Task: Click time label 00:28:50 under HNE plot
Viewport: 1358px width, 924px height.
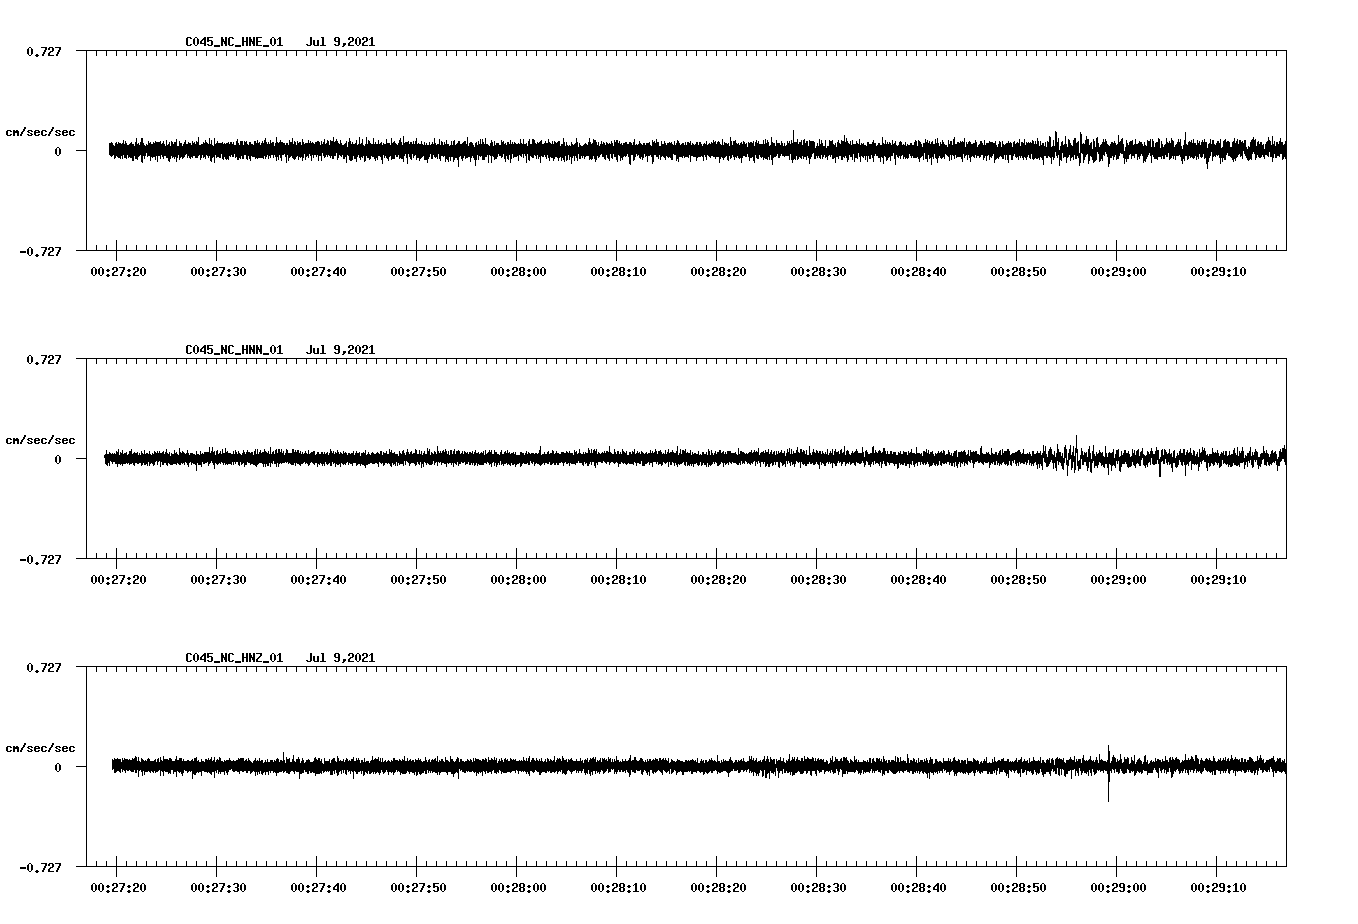Action: (x=1018, y=272)
